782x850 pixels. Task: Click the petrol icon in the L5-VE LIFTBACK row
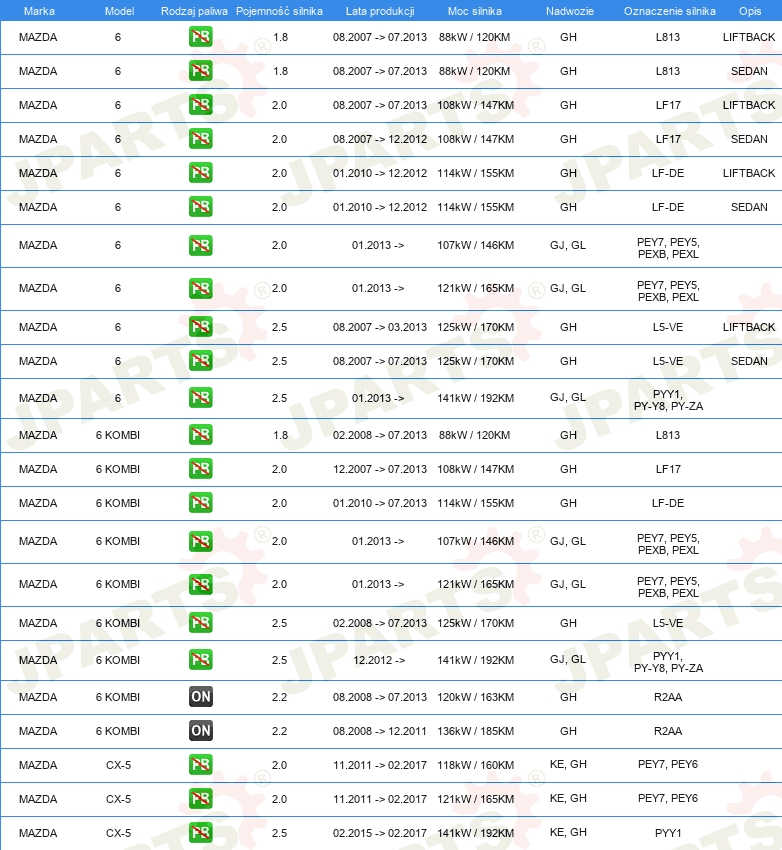point(201,327)
